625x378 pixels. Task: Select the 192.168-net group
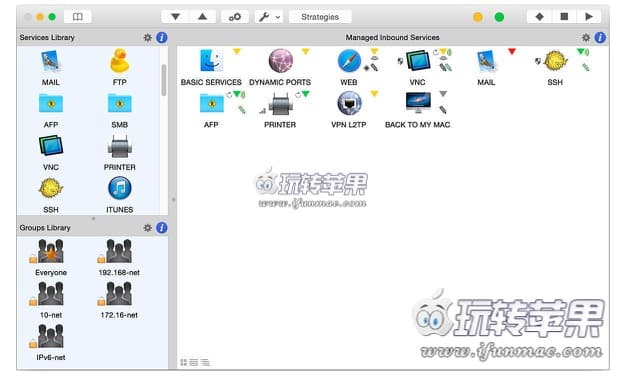click(x=119, y=251)
